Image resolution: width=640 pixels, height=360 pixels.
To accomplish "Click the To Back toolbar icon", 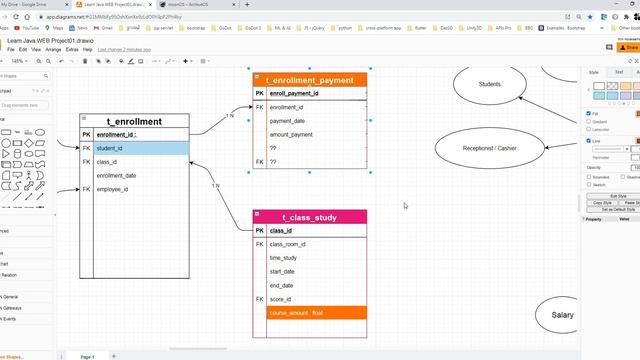I will [108, 61].
